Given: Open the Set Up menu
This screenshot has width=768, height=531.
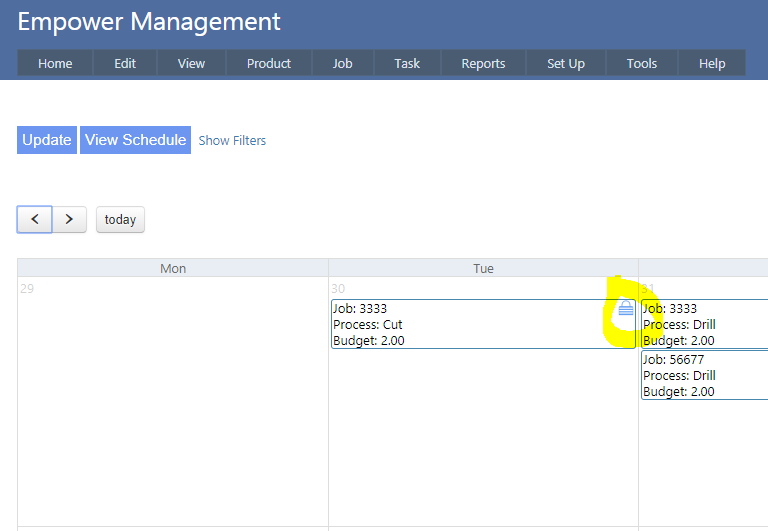Looking at the screenshot, I should [565, 63].
